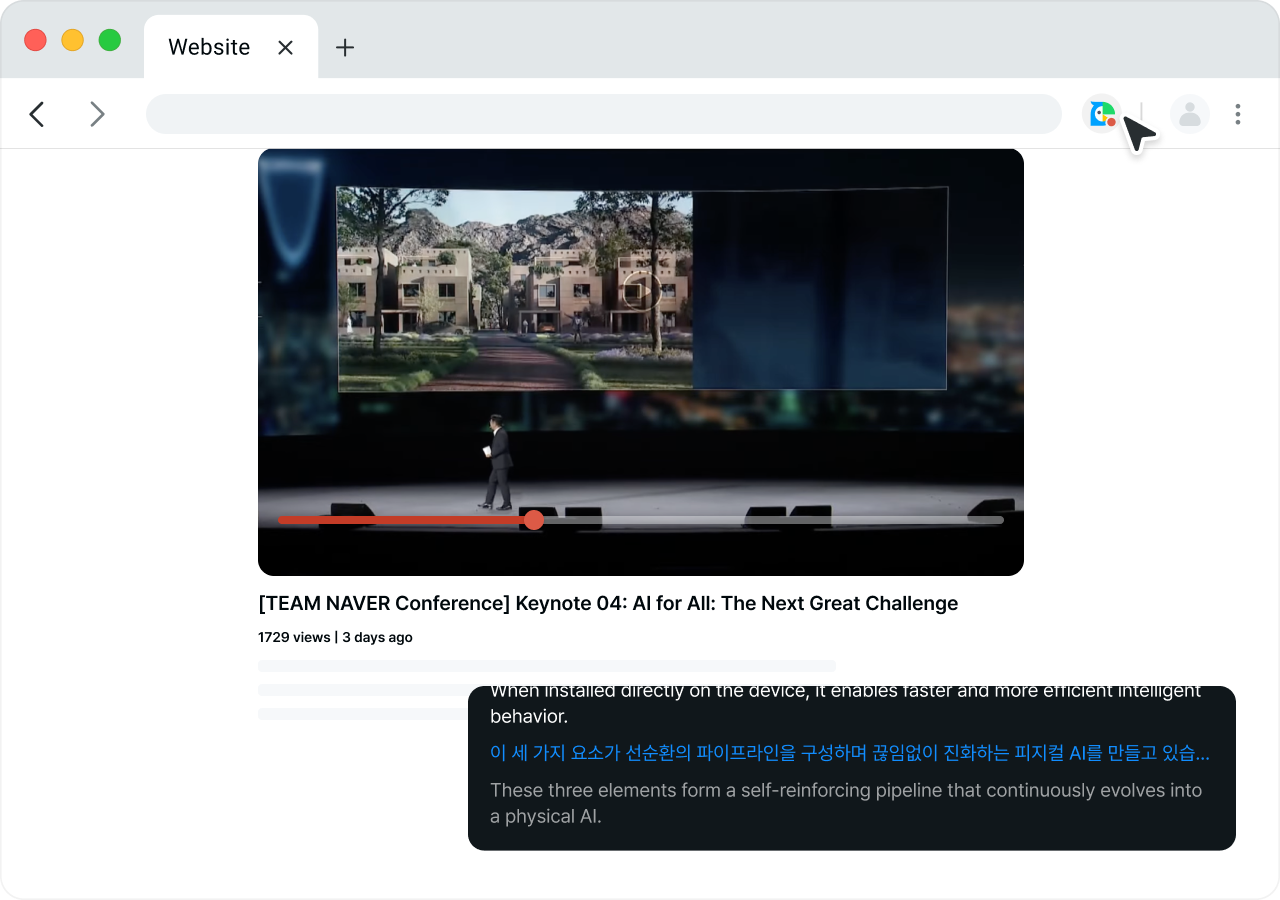
Task: Click the presenter walking on stage
Action: (x=498, y=463)
